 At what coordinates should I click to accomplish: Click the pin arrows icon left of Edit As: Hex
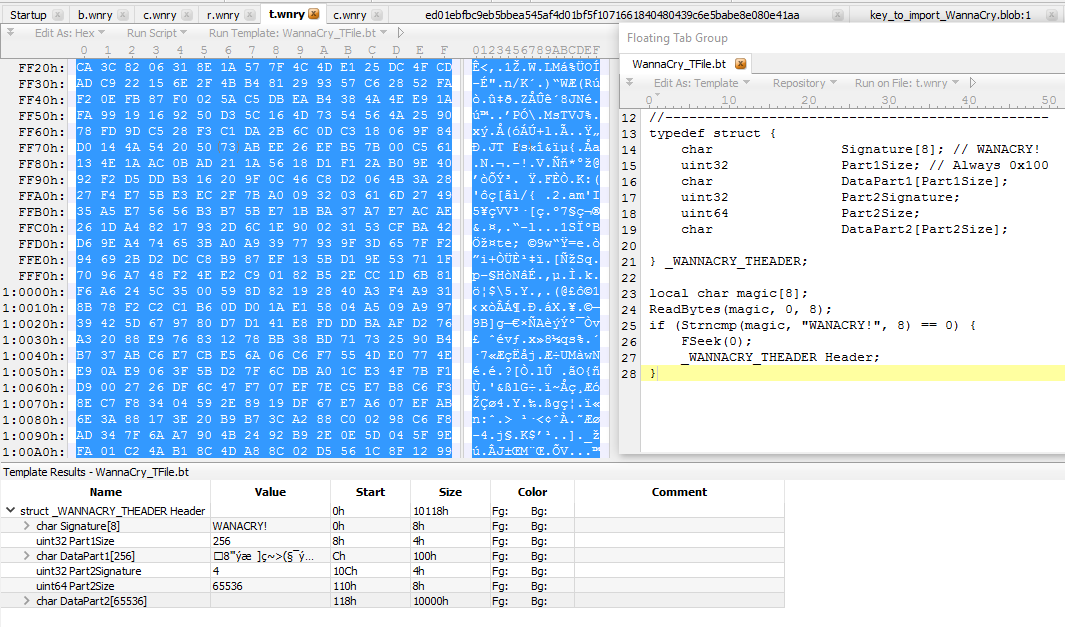tap(10, 32)
